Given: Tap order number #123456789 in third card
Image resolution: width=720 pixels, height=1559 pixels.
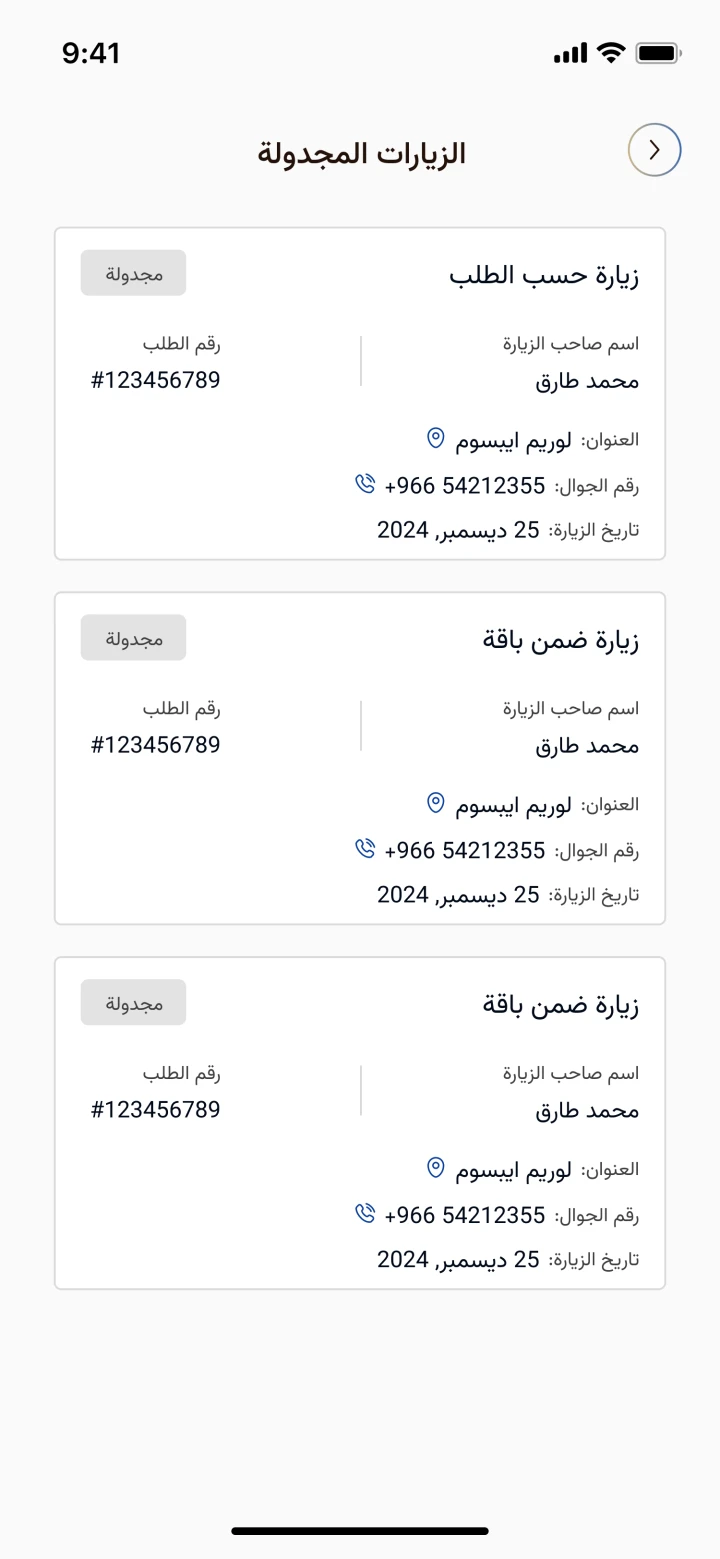Looking at the screenshot, I should [x=155, y=1111].
